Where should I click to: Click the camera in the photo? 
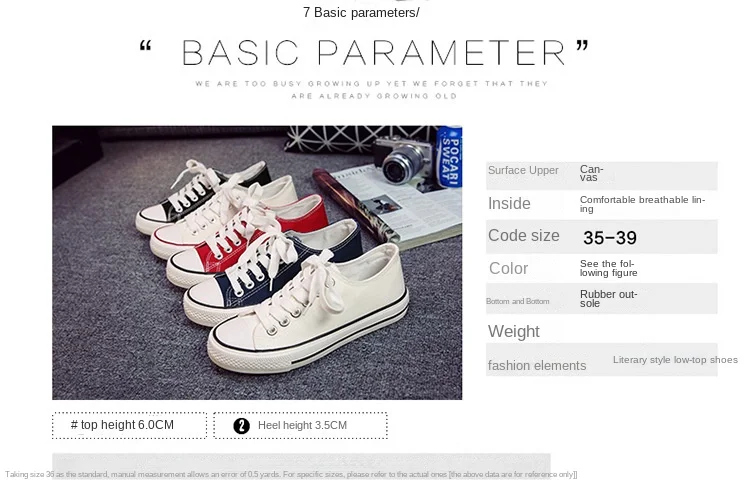404,159
